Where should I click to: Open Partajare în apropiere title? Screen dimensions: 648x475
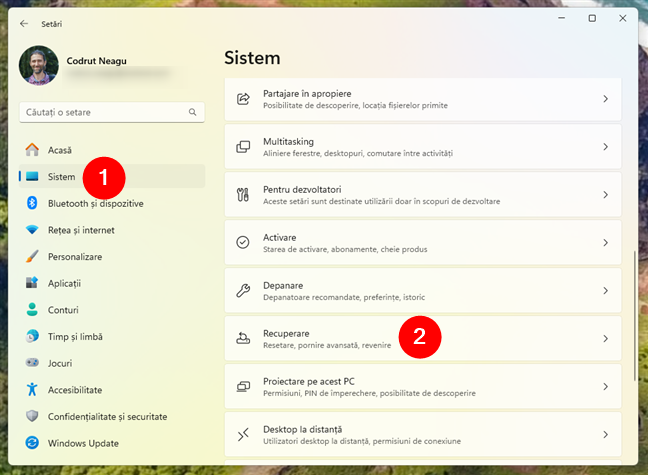tap(307, 94)
